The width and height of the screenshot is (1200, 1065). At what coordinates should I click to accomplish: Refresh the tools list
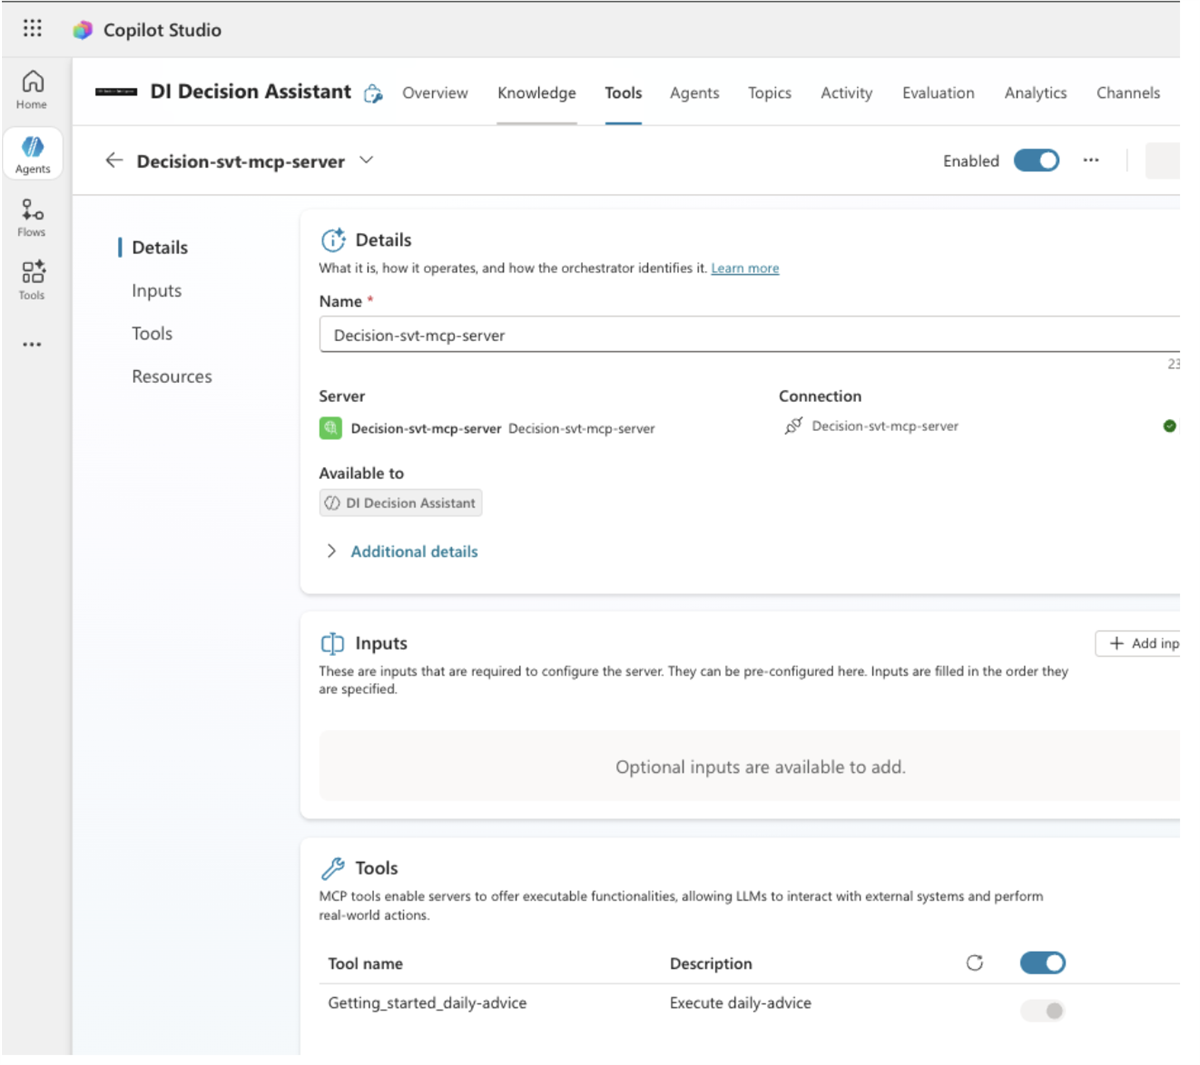[974, 963]
